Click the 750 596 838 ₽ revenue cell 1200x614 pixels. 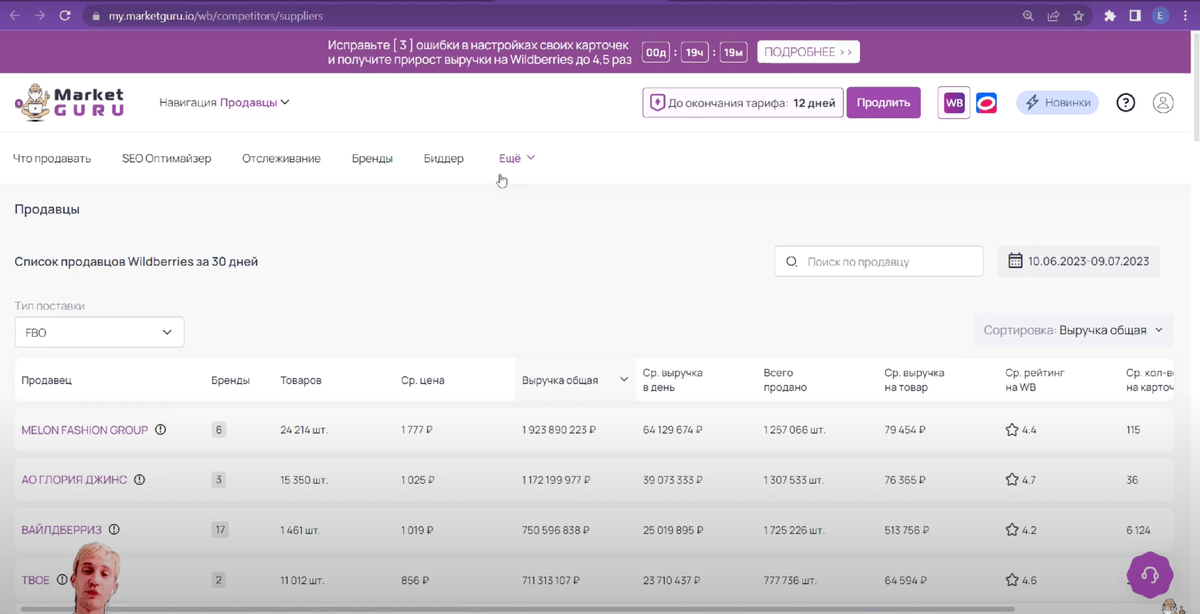(555, 530)
